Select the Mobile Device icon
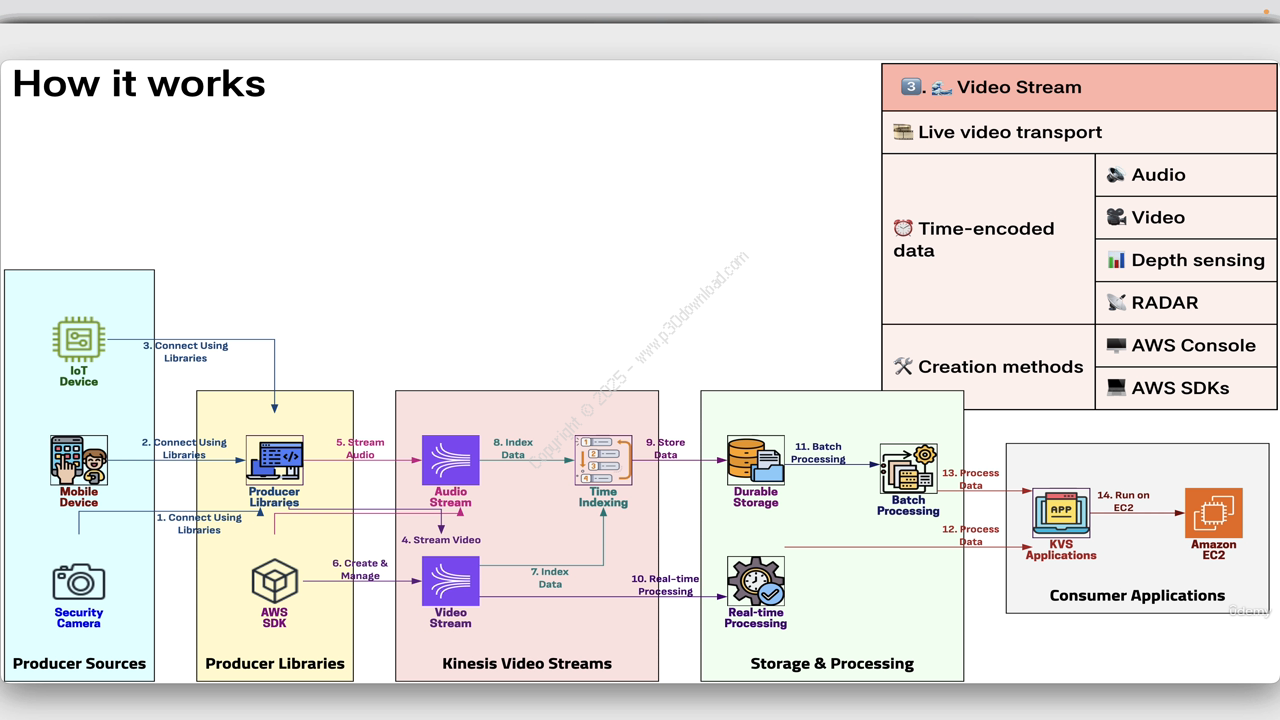Screen dimensions: 1280x720 (x=79, y=460)
